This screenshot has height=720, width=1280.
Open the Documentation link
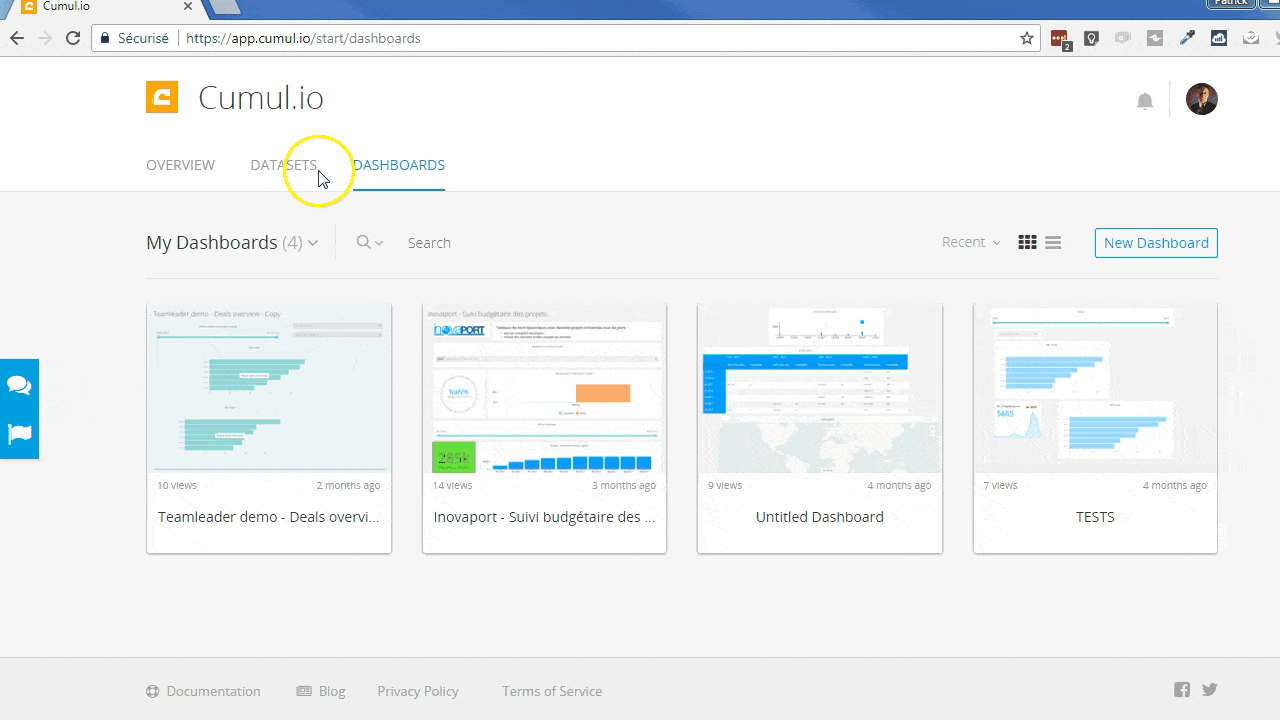[x=203, y=691]
